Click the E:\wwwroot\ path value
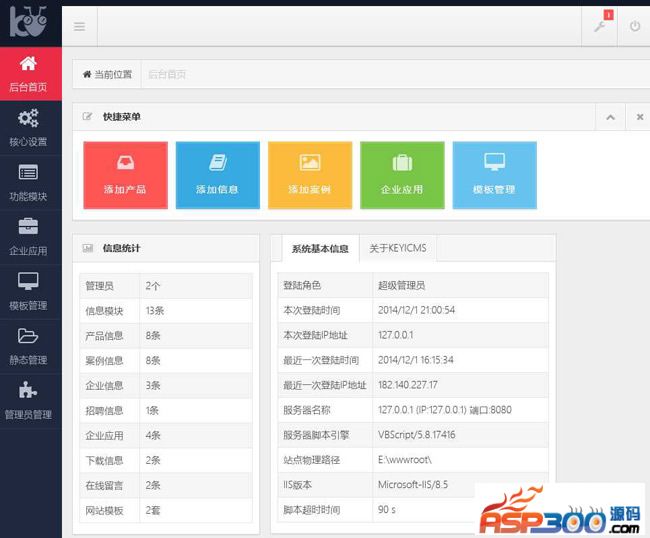 coord(405,460)
